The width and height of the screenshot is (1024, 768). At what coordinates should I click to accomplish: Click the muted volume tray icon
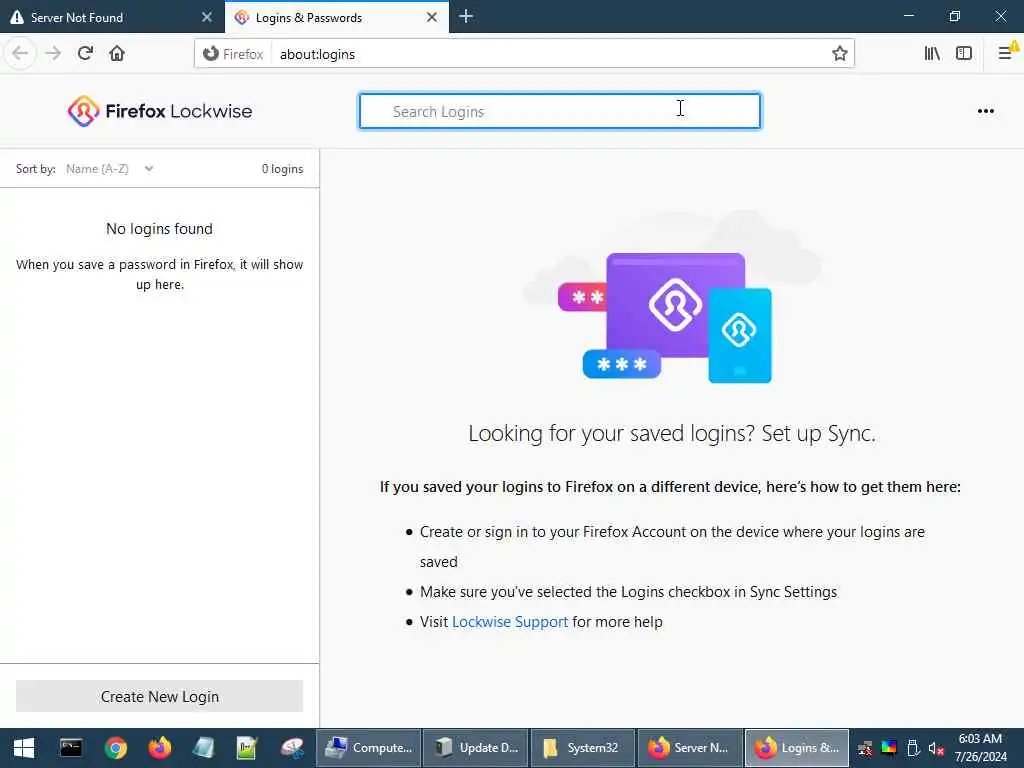pyautogui.click(x=936, y=748)
